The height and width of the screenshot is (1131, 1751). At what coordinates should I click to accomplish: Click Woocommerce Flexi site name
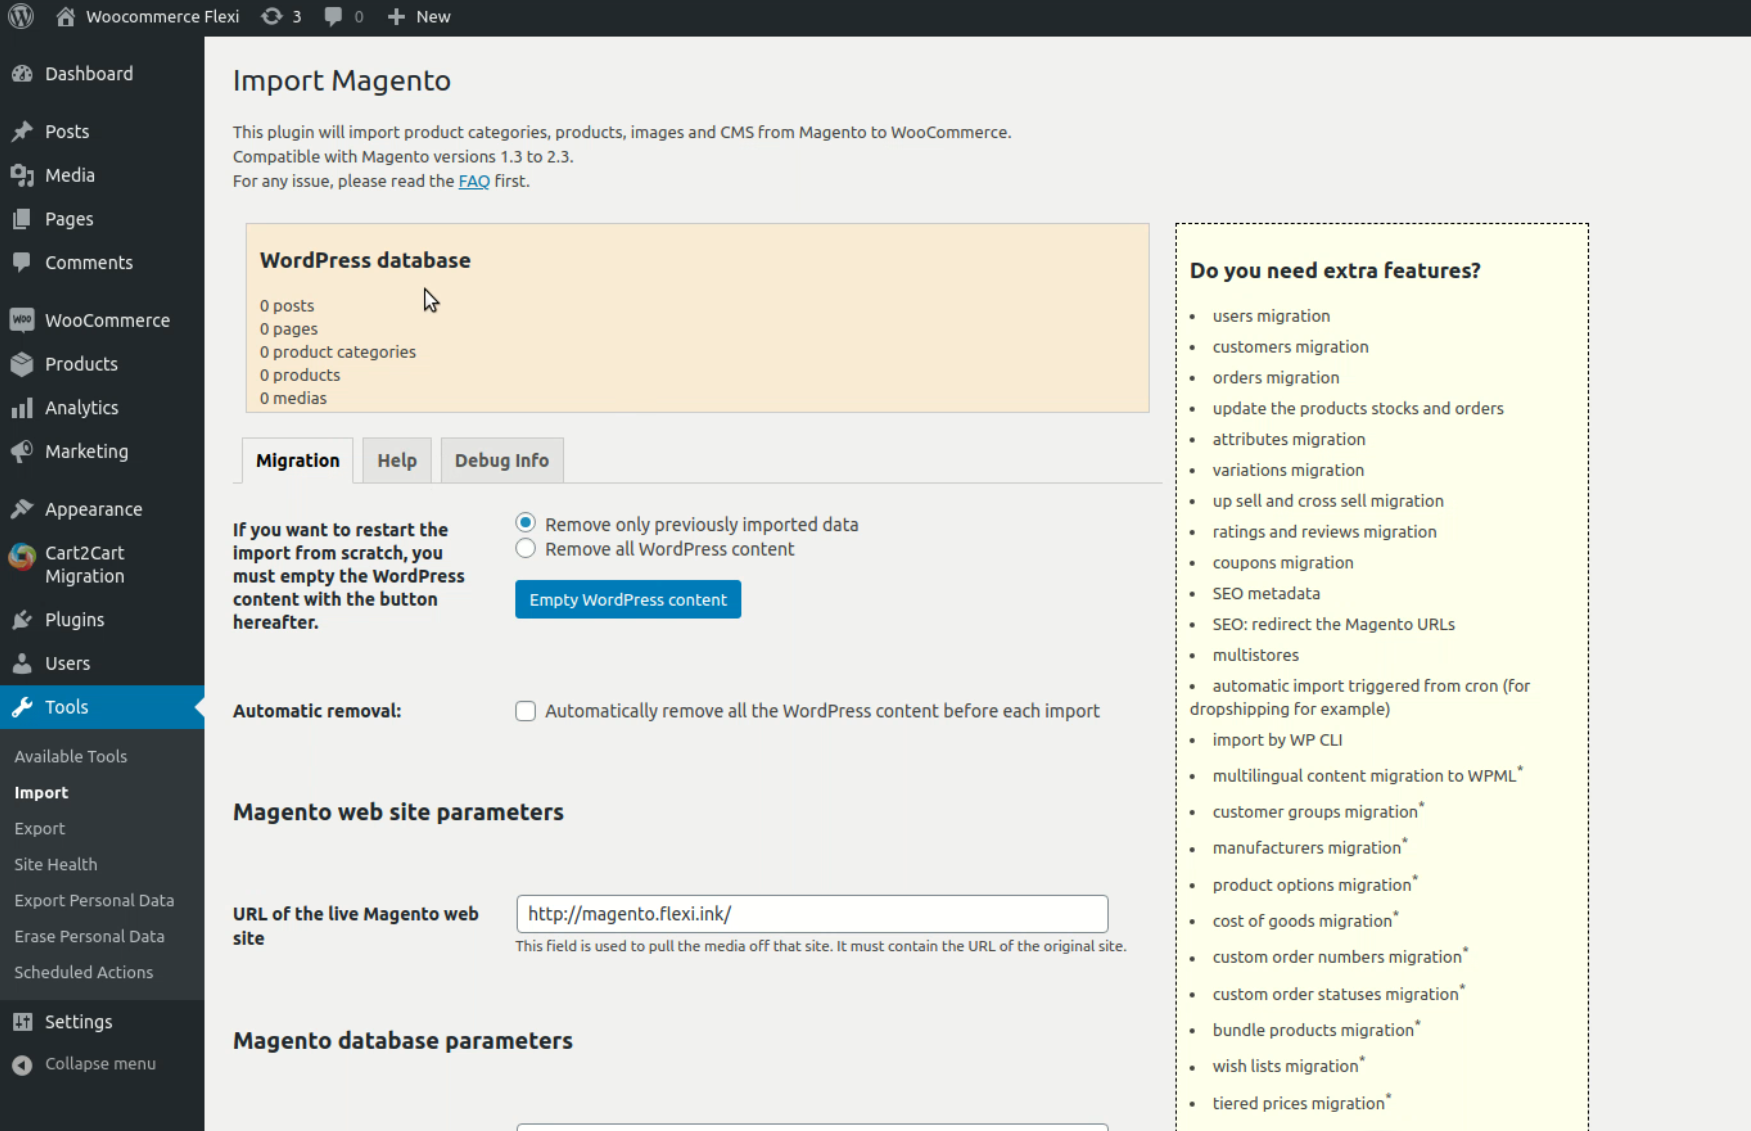point(162,16)
